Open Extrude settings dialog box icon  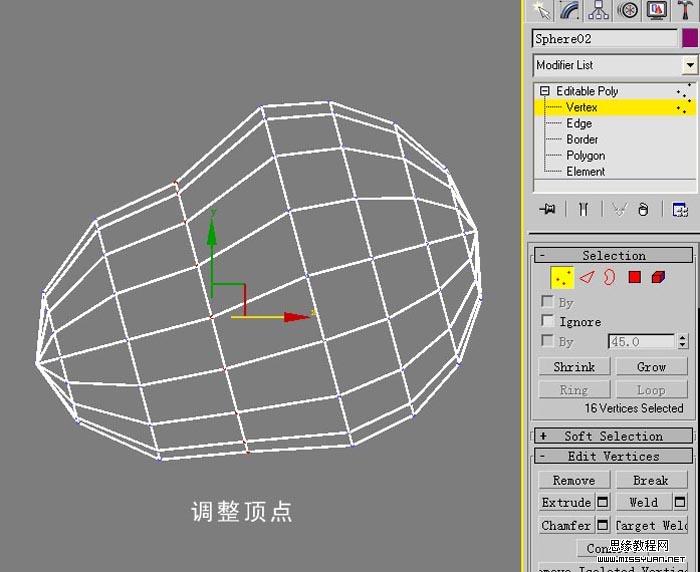coord(603,502)
